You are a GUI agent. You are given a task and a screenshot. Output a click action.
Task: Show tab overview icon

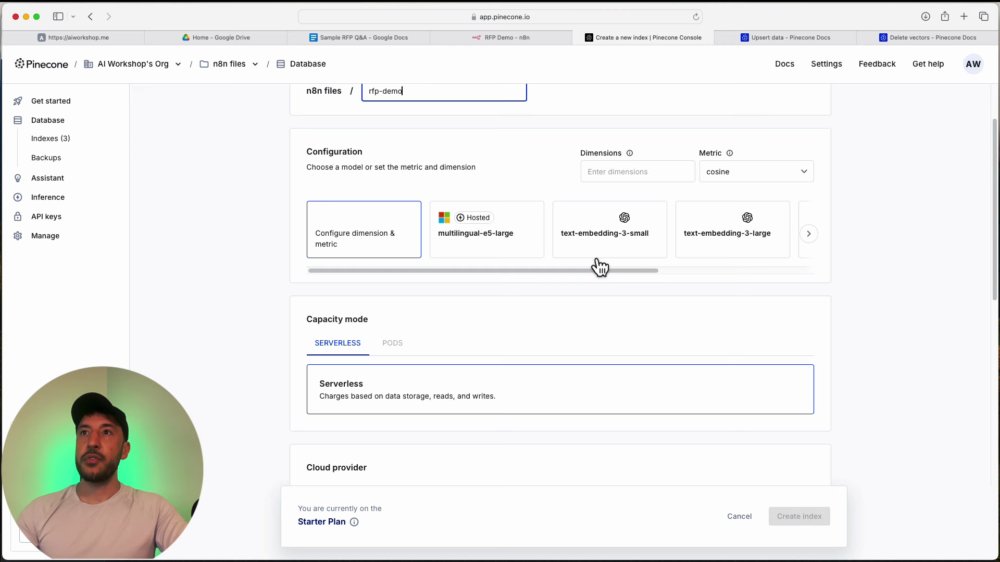click(x=983, y=17)
